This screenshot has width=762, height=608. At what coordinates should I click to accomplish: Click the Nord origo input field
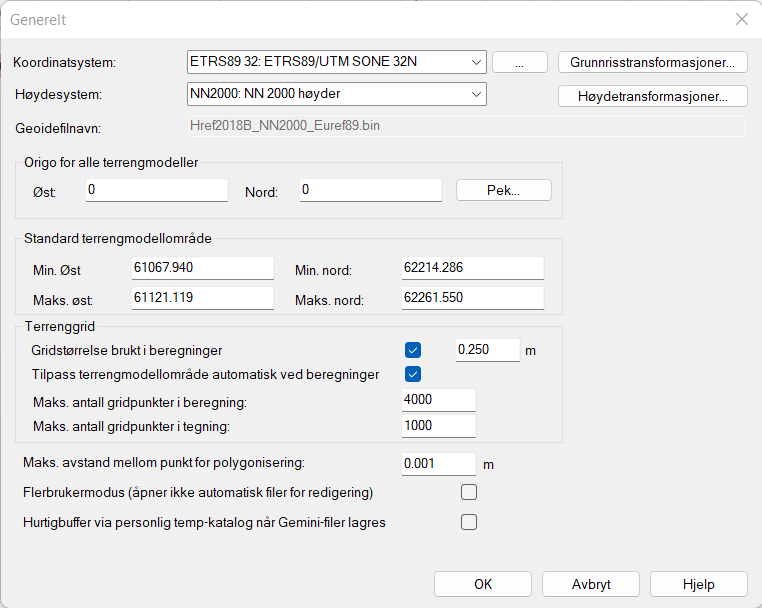(370, 190)
